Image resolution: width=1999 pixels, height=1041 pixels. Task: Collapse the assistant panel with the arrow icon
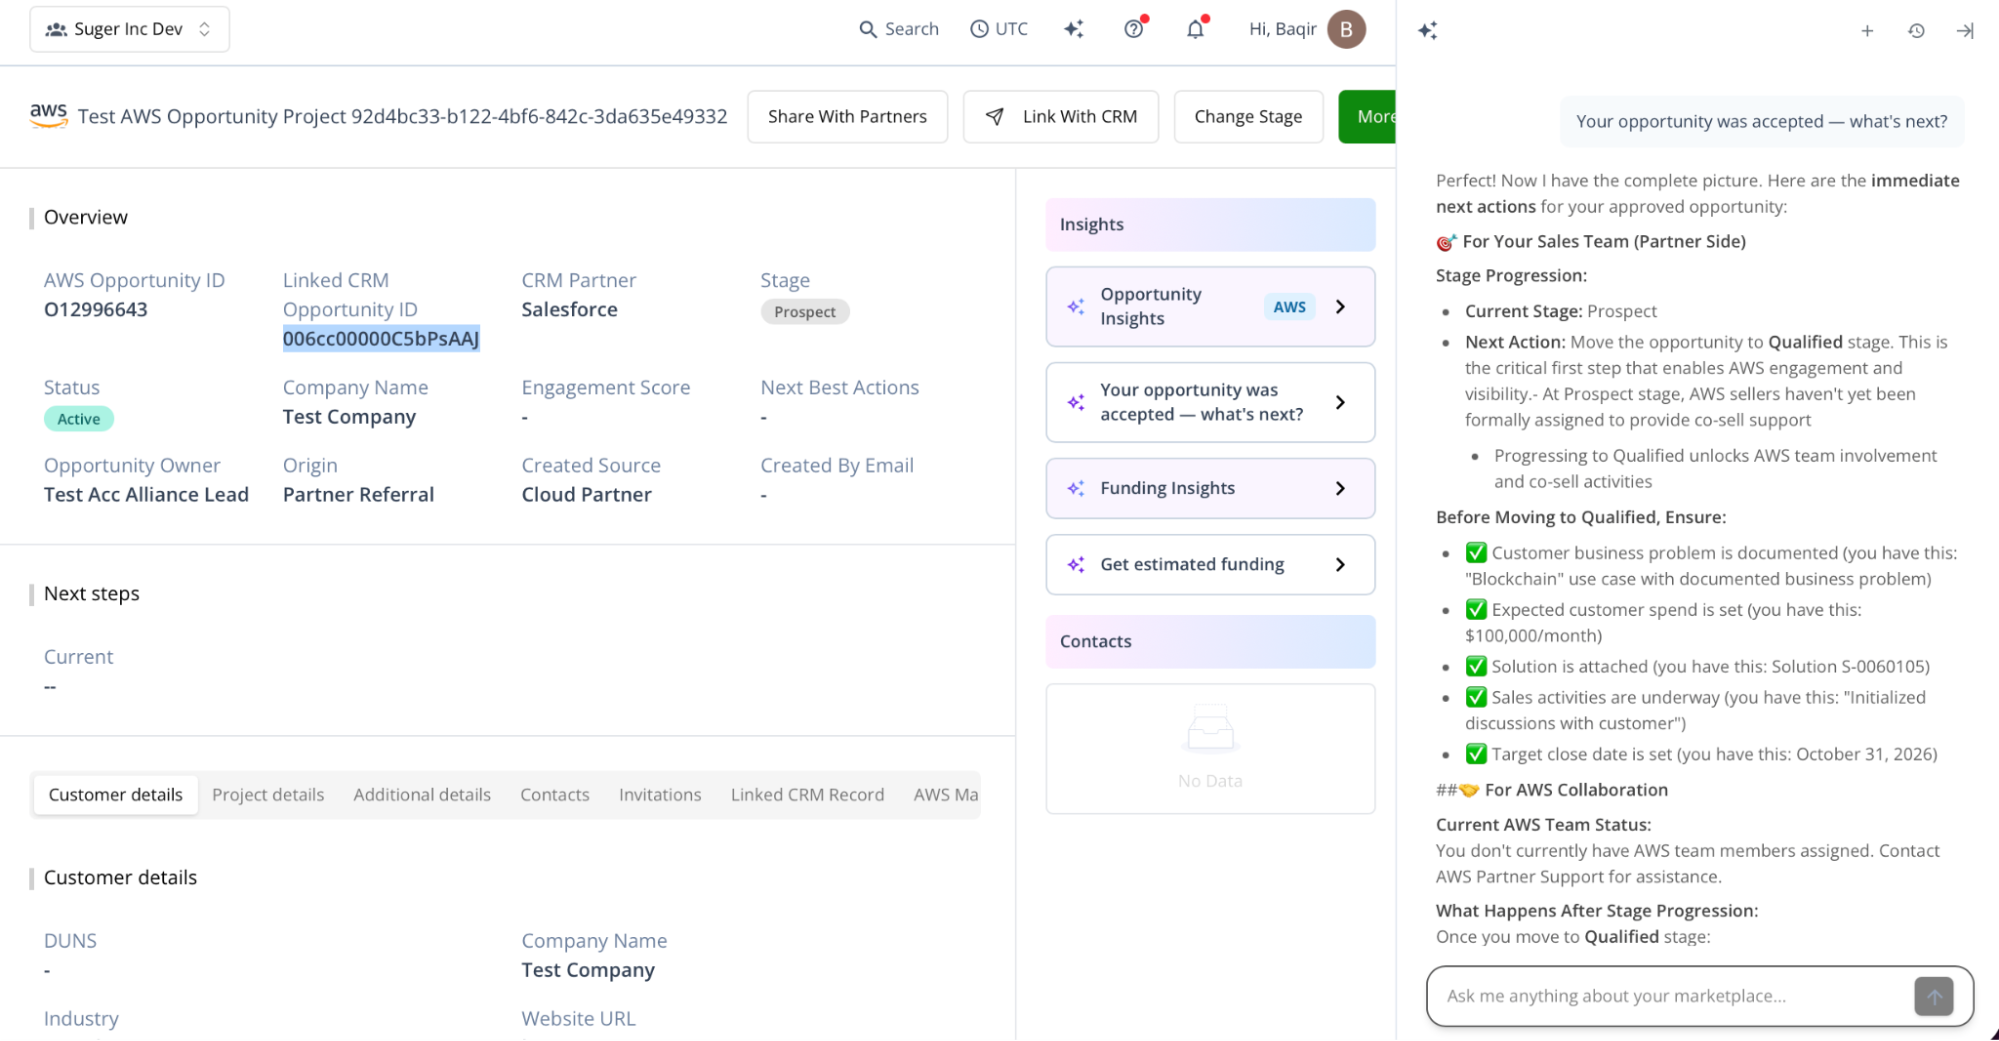(1963, 30)
